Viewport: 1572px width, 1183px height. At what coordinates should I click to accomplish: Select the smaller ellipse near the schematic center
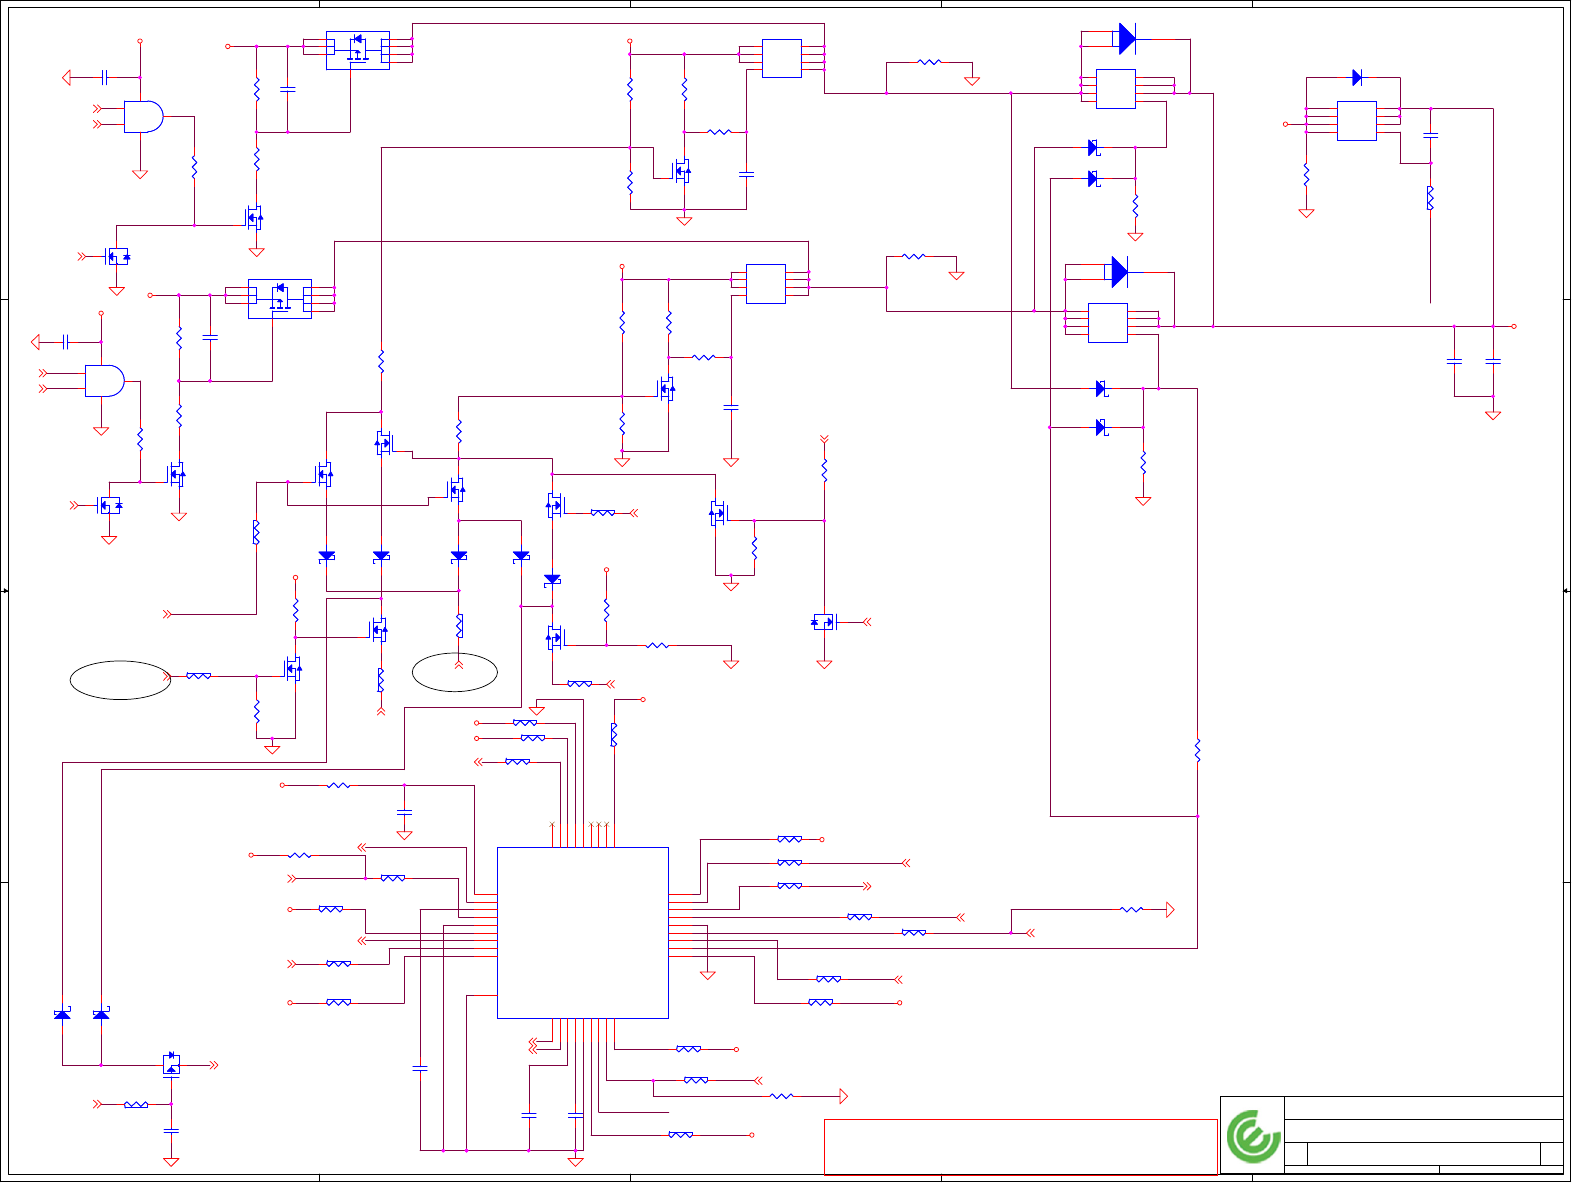[455, 672]
